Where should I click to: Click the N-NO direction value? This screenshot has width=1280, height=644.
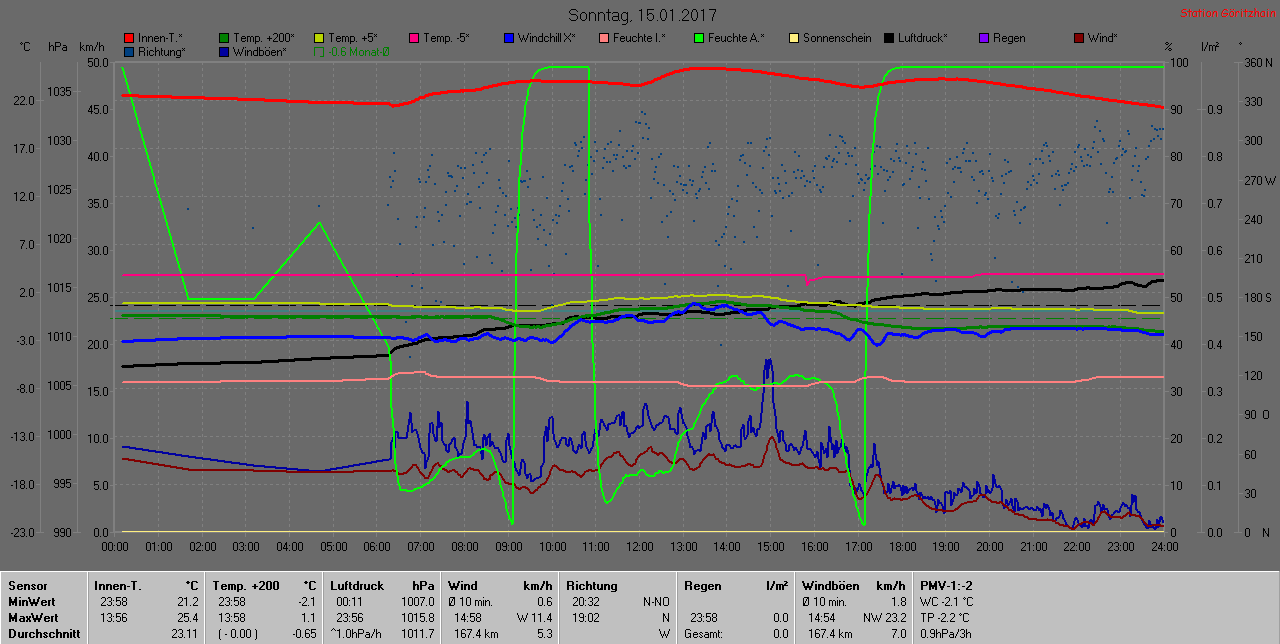point(655,601)
